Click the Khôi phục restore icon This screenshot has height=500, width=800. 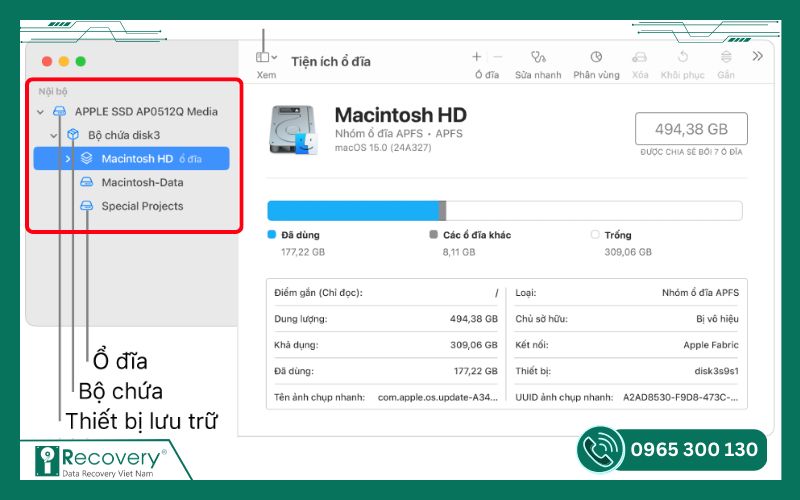[x=683, y=57]
